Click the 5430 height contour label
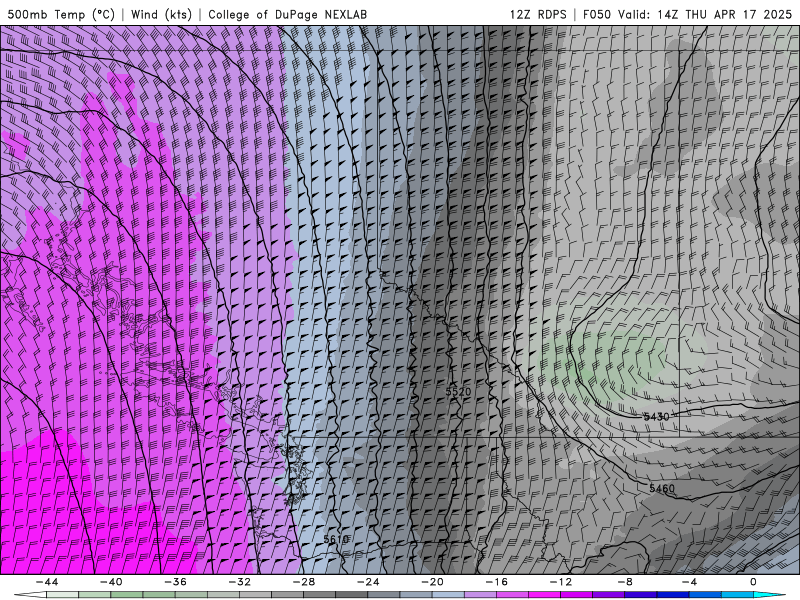800x600 pixels. [656, 417]
